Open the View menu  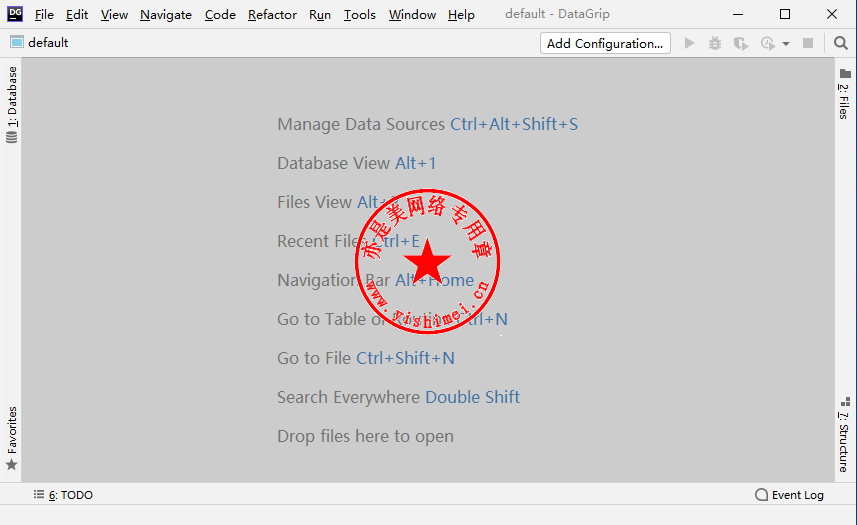click(x=114, y=15)
